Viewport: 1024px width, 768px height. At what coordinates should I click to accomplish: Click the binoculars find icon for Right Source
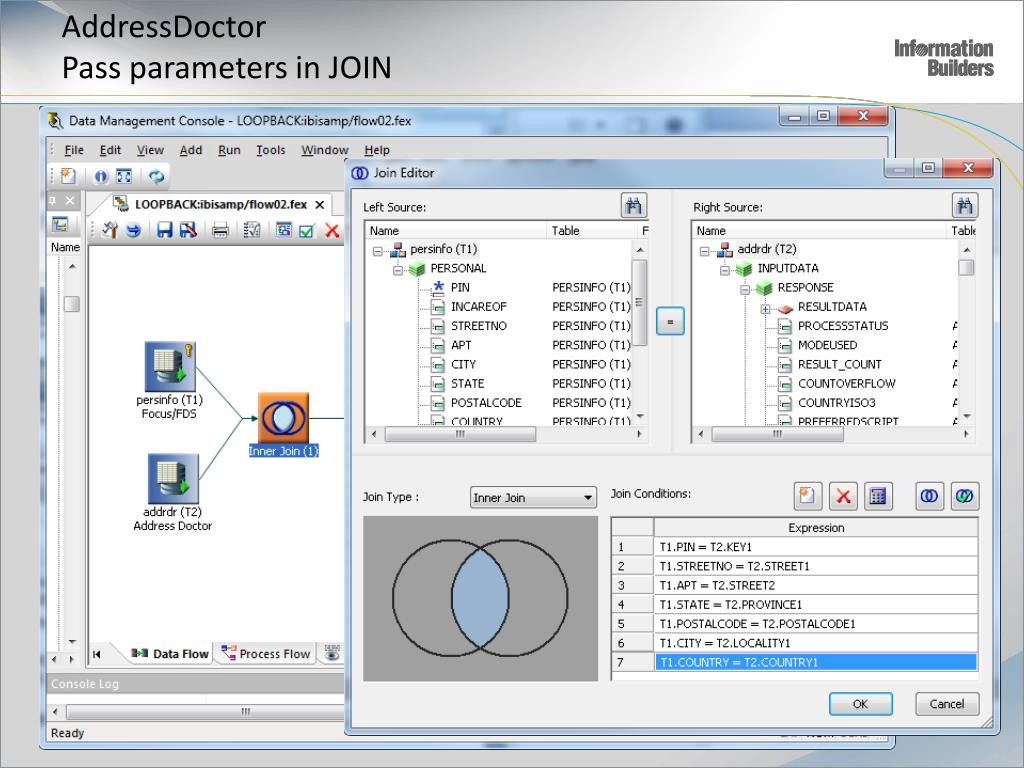964,206
